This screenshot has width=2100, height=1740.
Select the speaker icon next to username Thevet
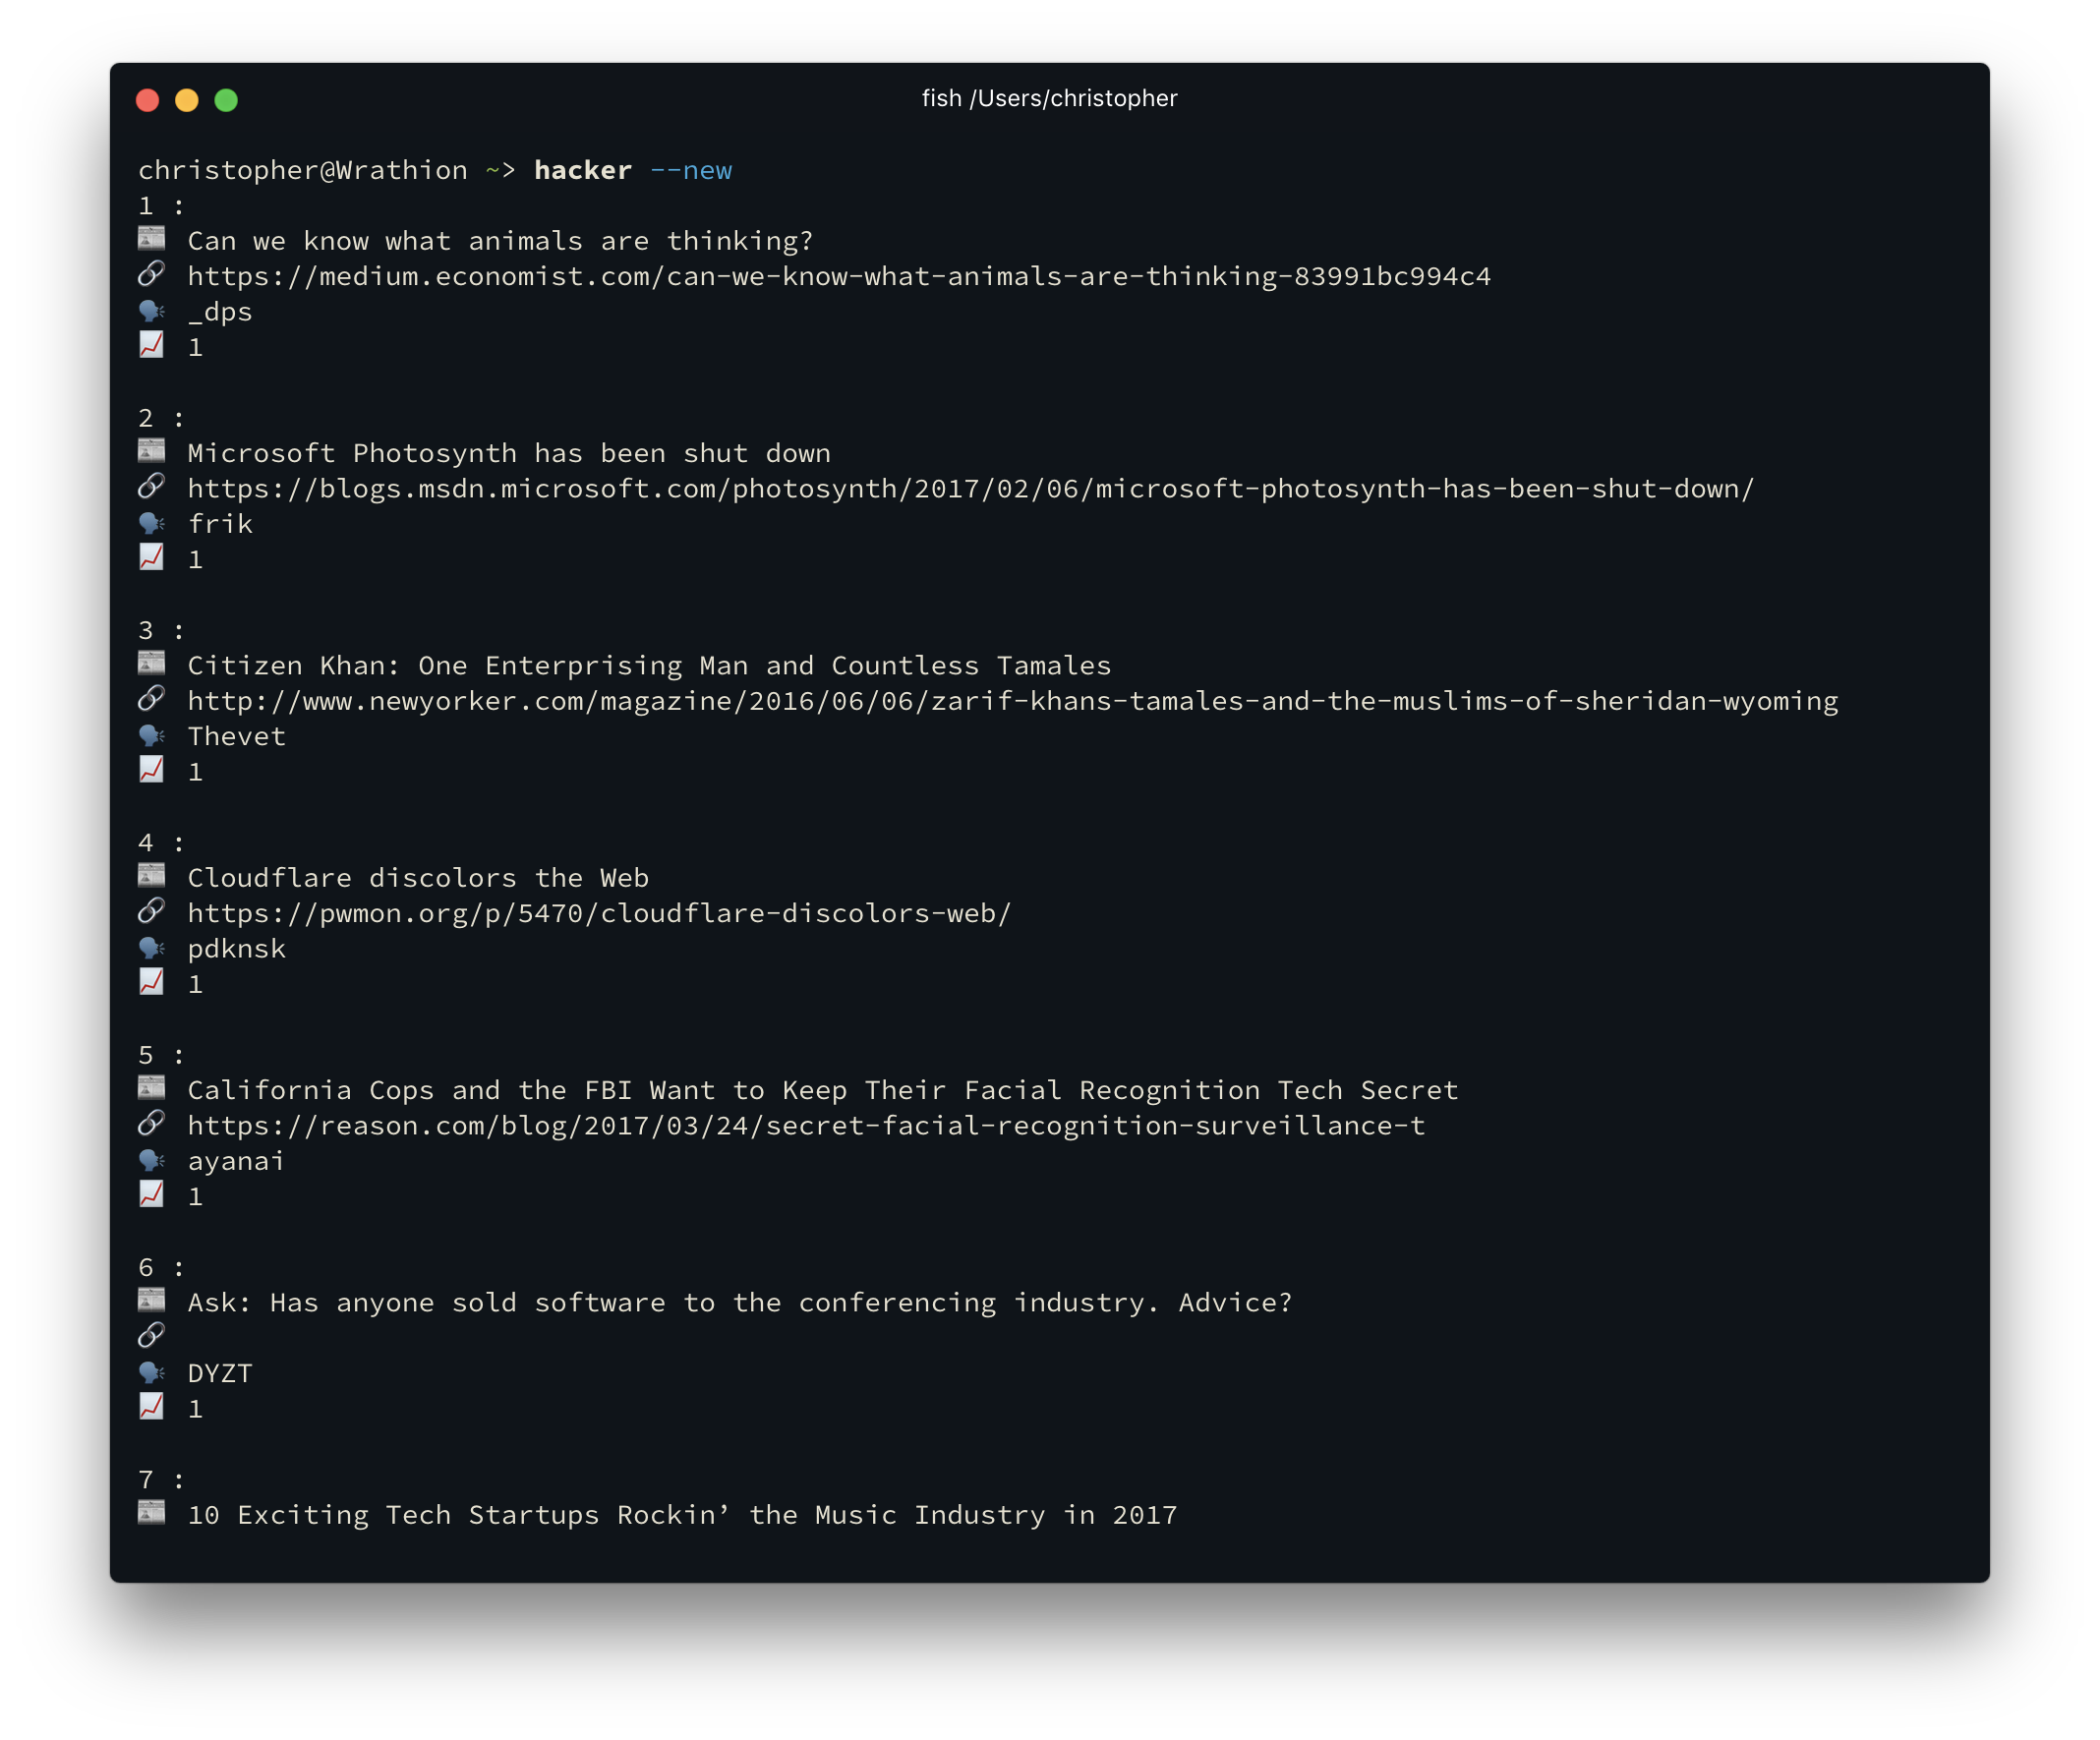coord(152,735)
